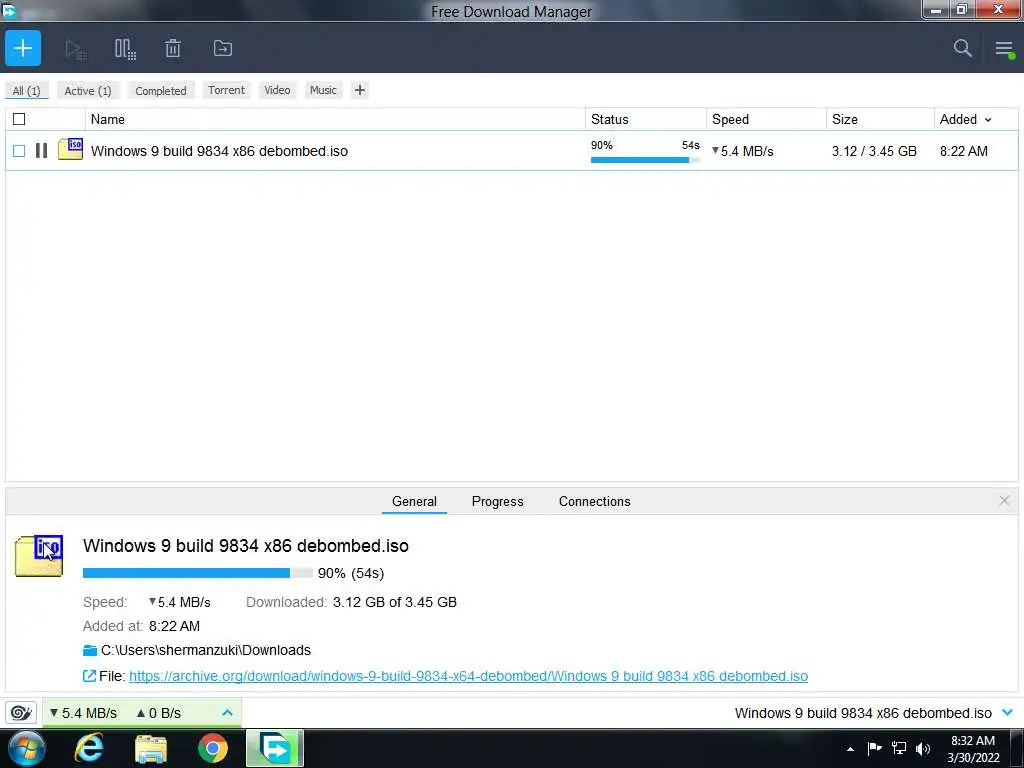Screen dimensions: 1024x768
Task: Click app icon in title bar
Action: pyautogui.click(x=8, y=10)
